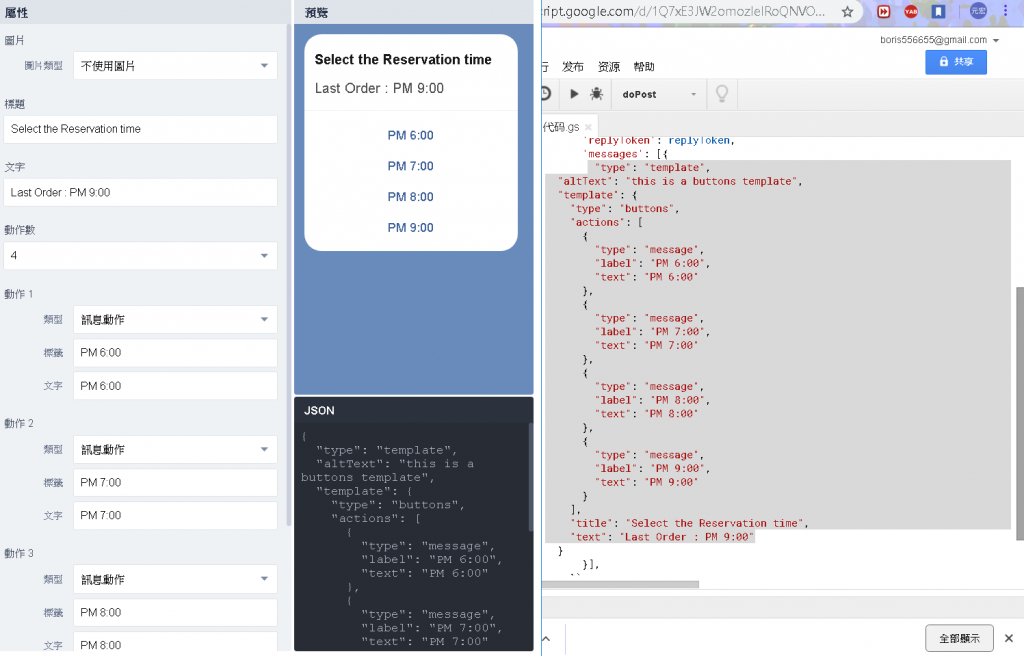Click PM 6:00 button in preview
Viewport: 1024px width, 656px height.
coord(411,135)
